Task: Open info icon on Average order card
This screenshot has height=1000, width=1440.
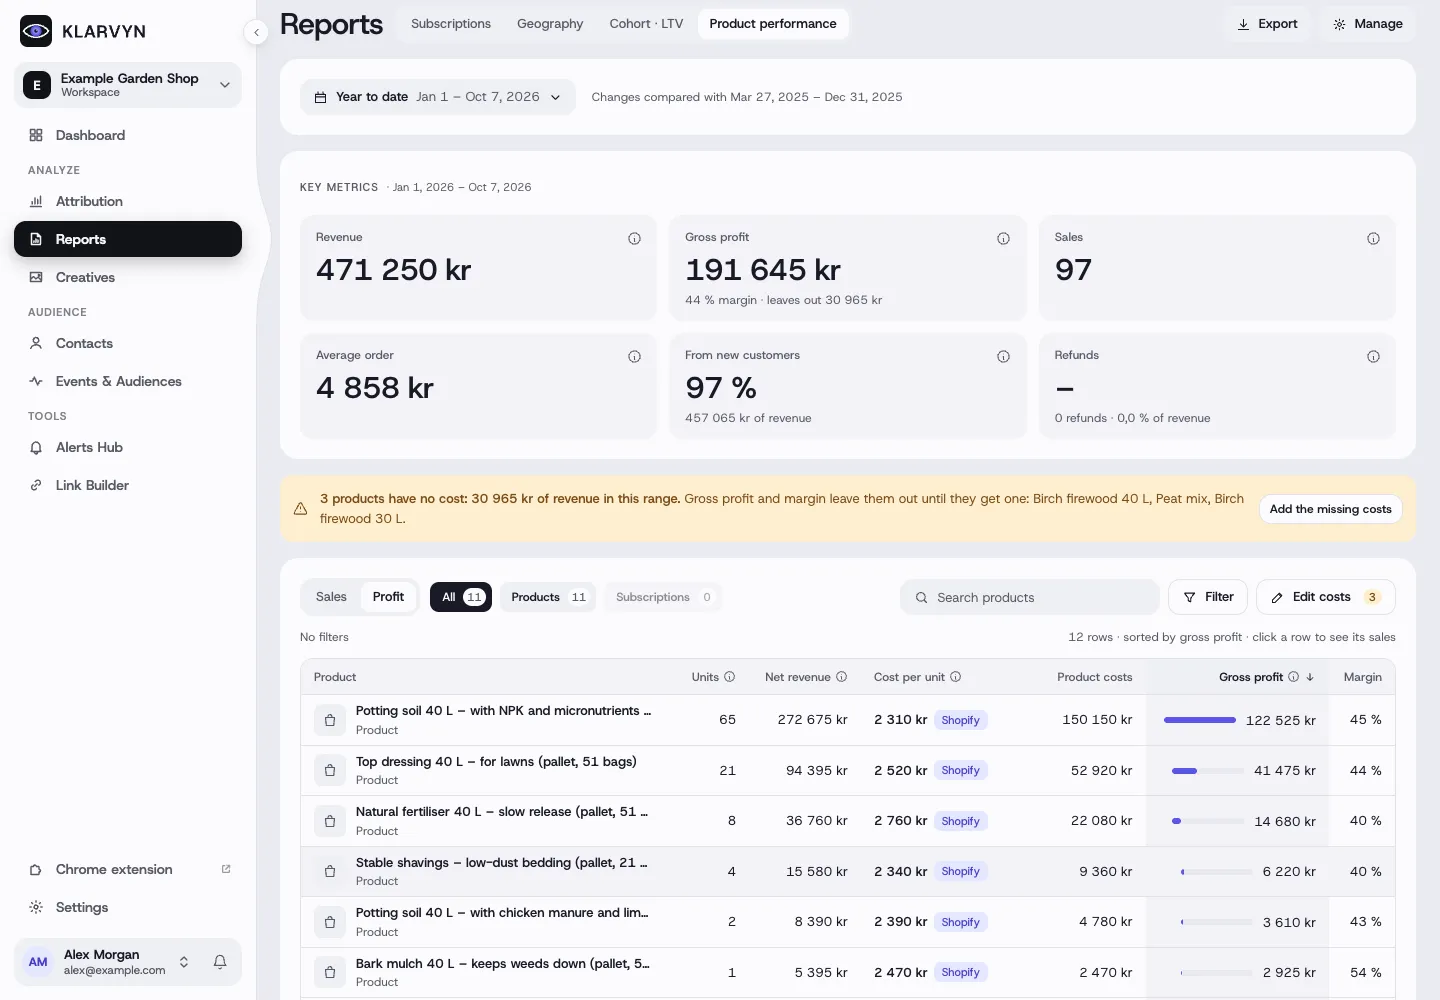Action: pyautogui.click(x=634, y=356)
